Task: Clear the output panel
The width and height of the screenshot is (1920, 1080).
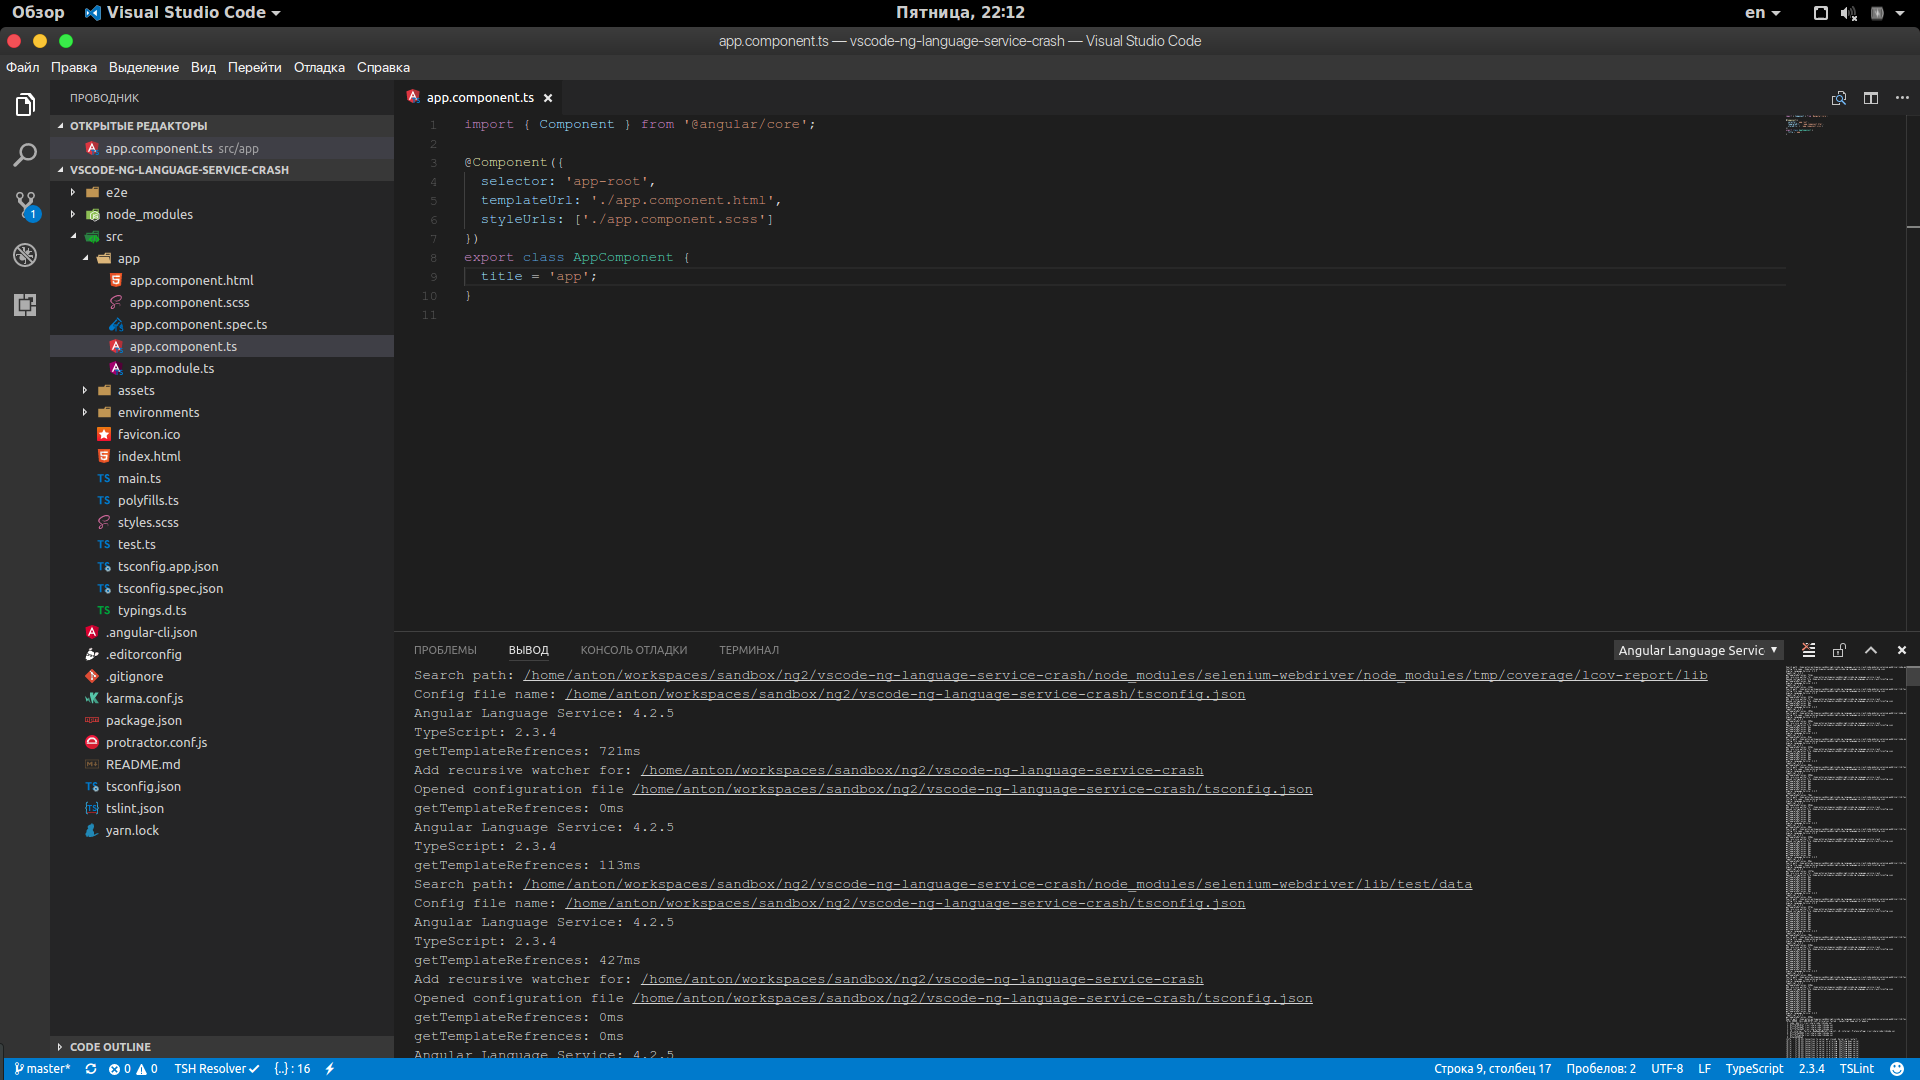Action: pyautogui.click(x=1808, y=650)
